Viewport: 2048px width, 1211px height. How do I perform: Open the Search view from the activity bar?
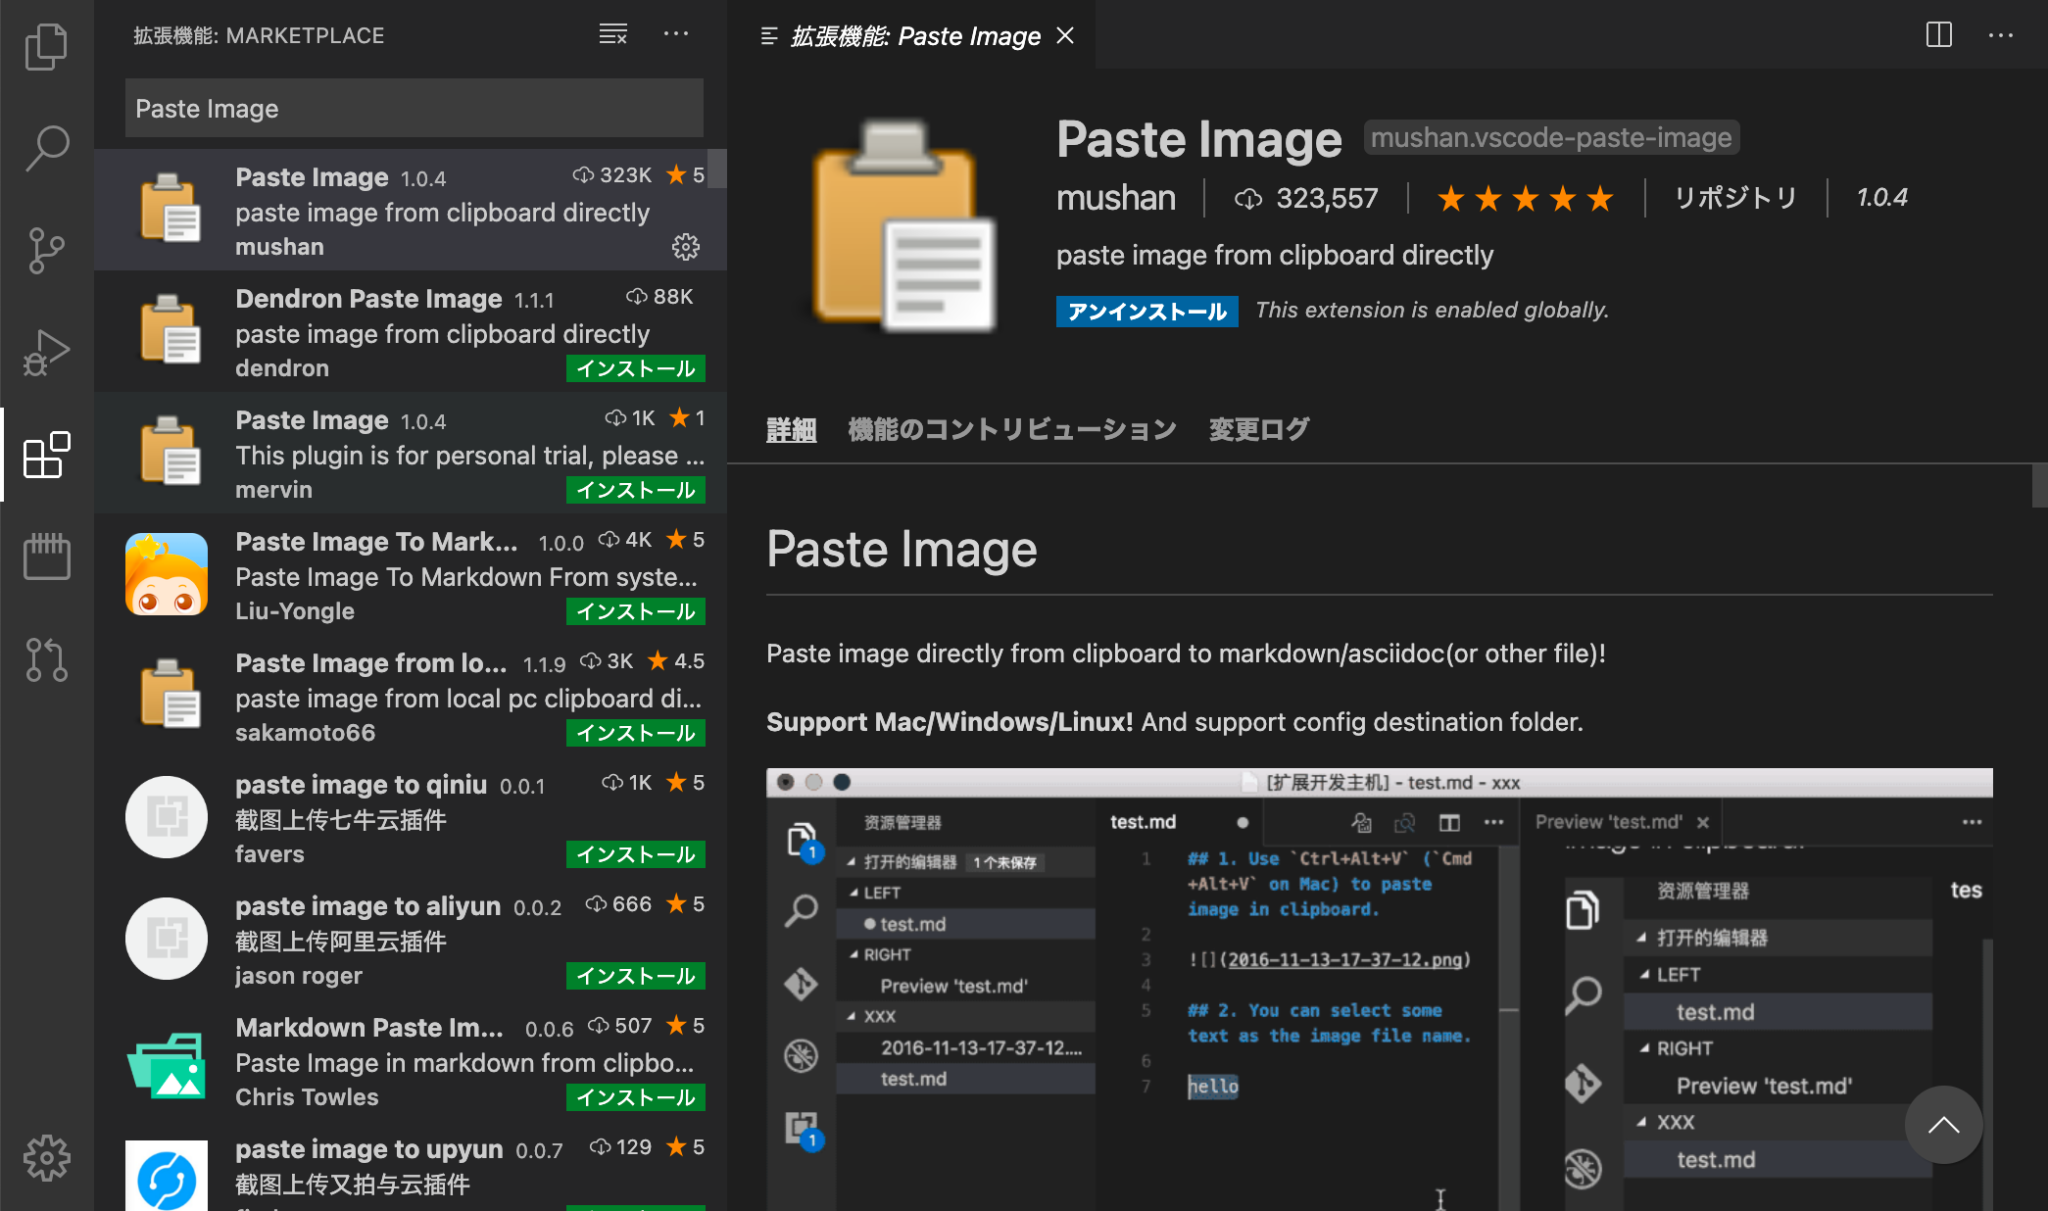pos(46,148)
